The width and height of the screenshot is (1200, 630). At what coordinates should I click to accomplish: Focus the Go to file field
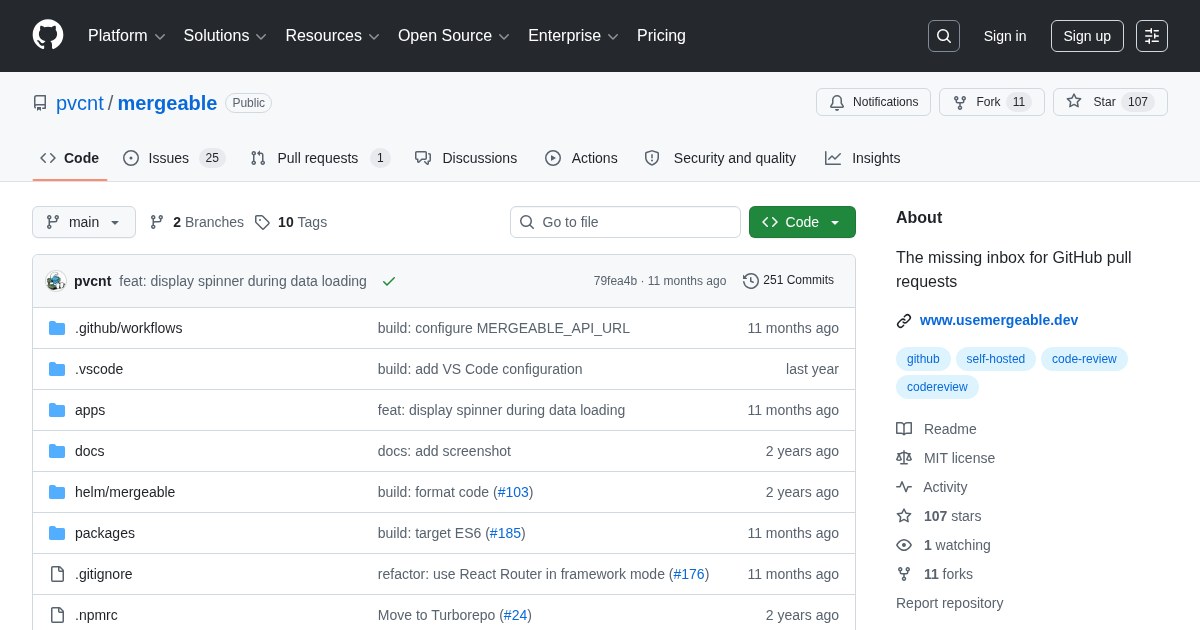[625, 222]
